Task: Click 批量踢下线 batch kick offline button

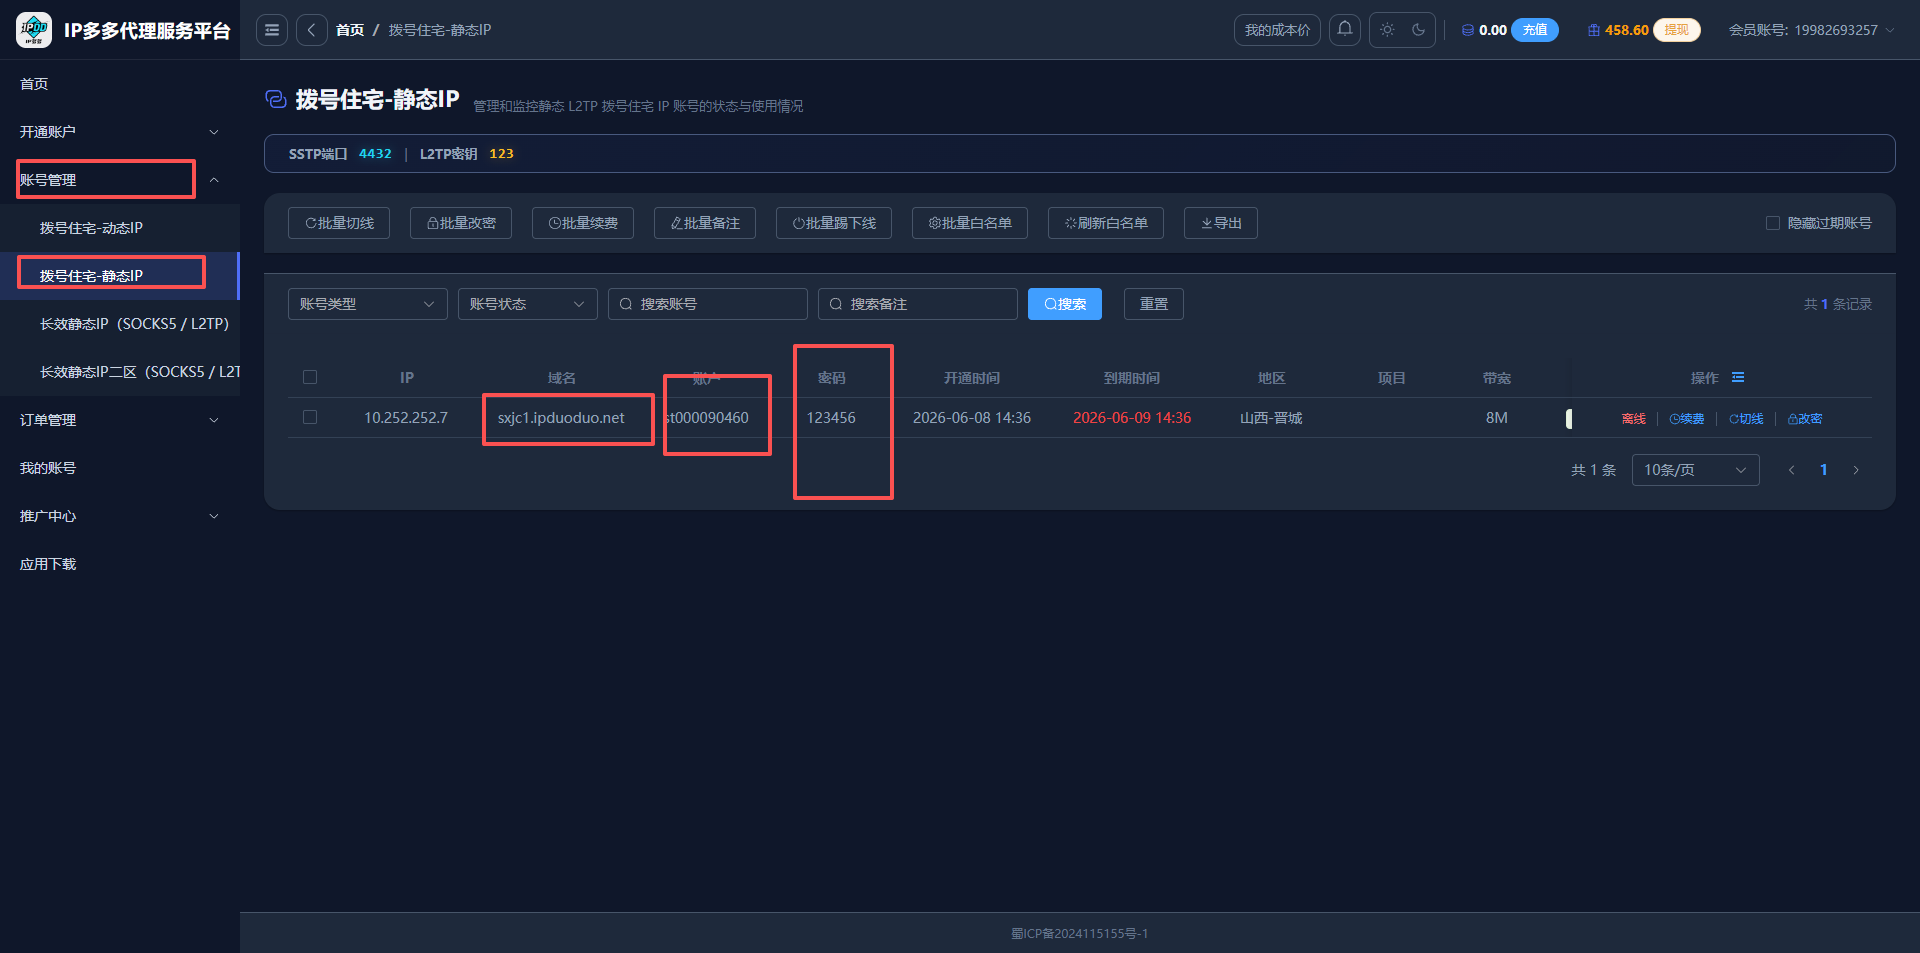Action: click(x=834, y=223)
